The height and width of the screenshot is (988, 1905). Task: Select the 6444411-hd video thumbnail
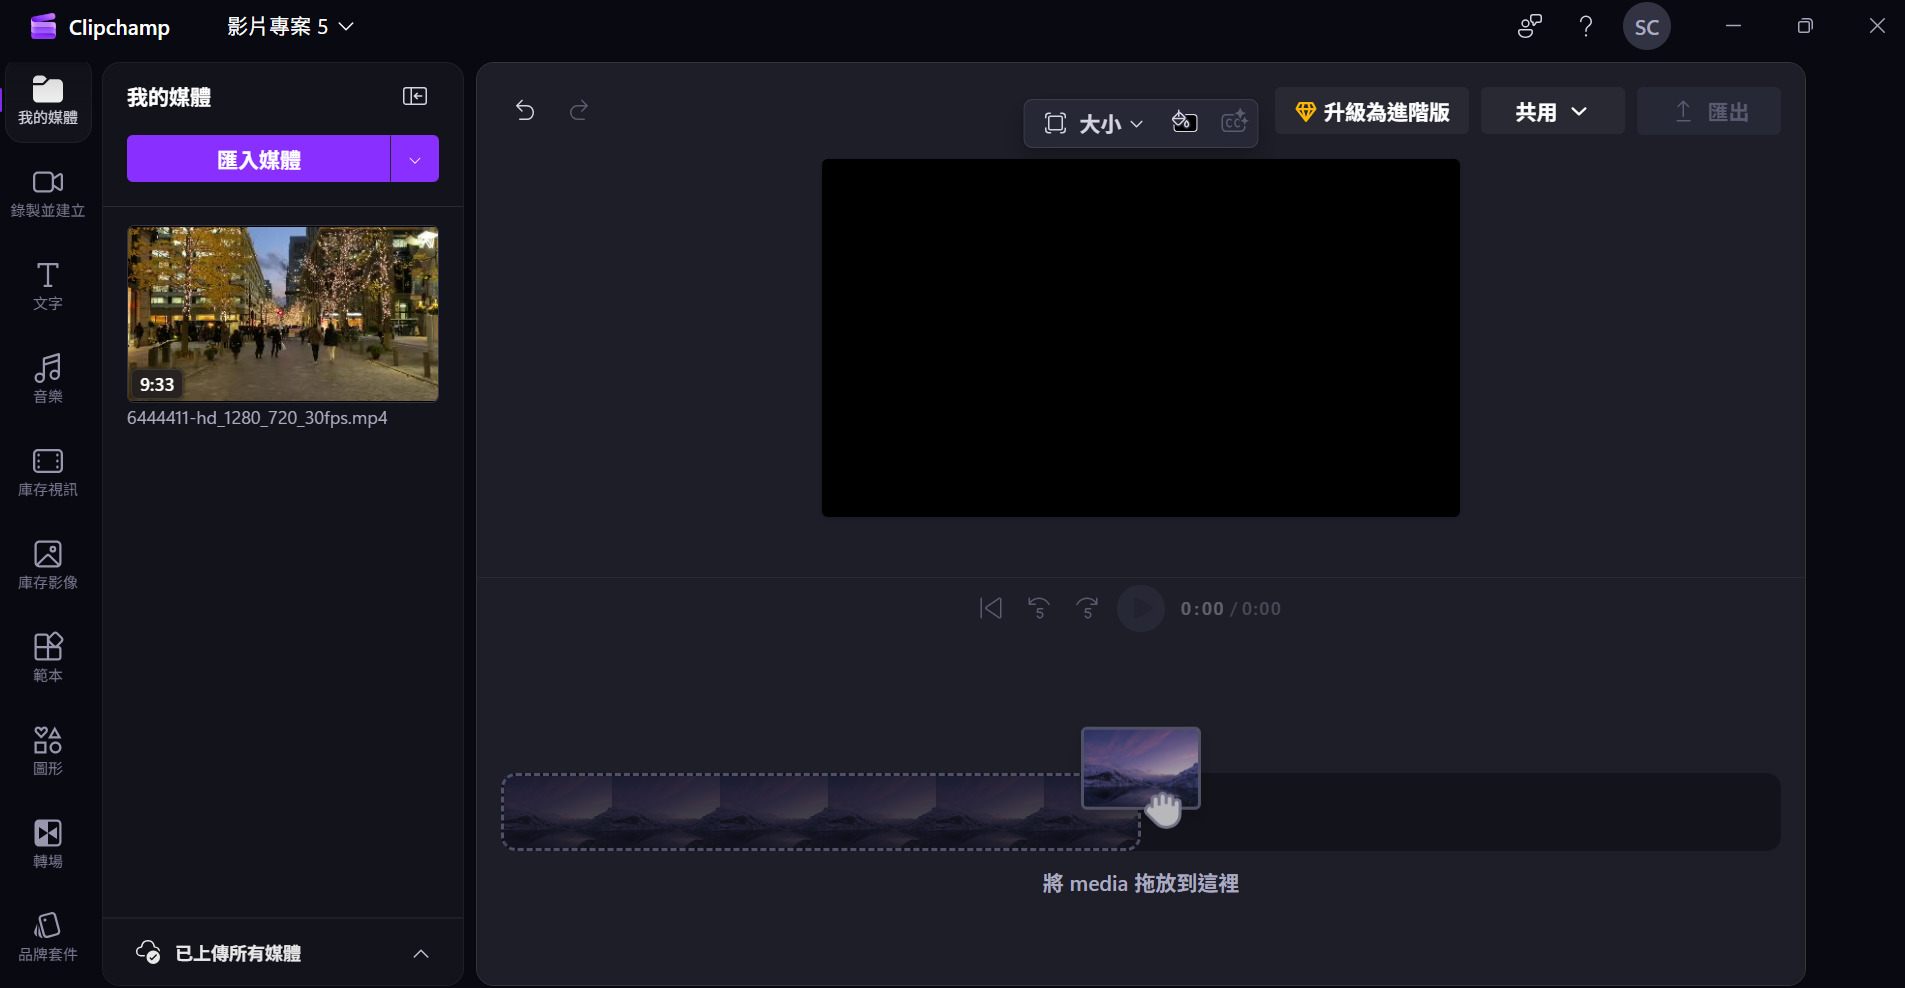[282, 313]
